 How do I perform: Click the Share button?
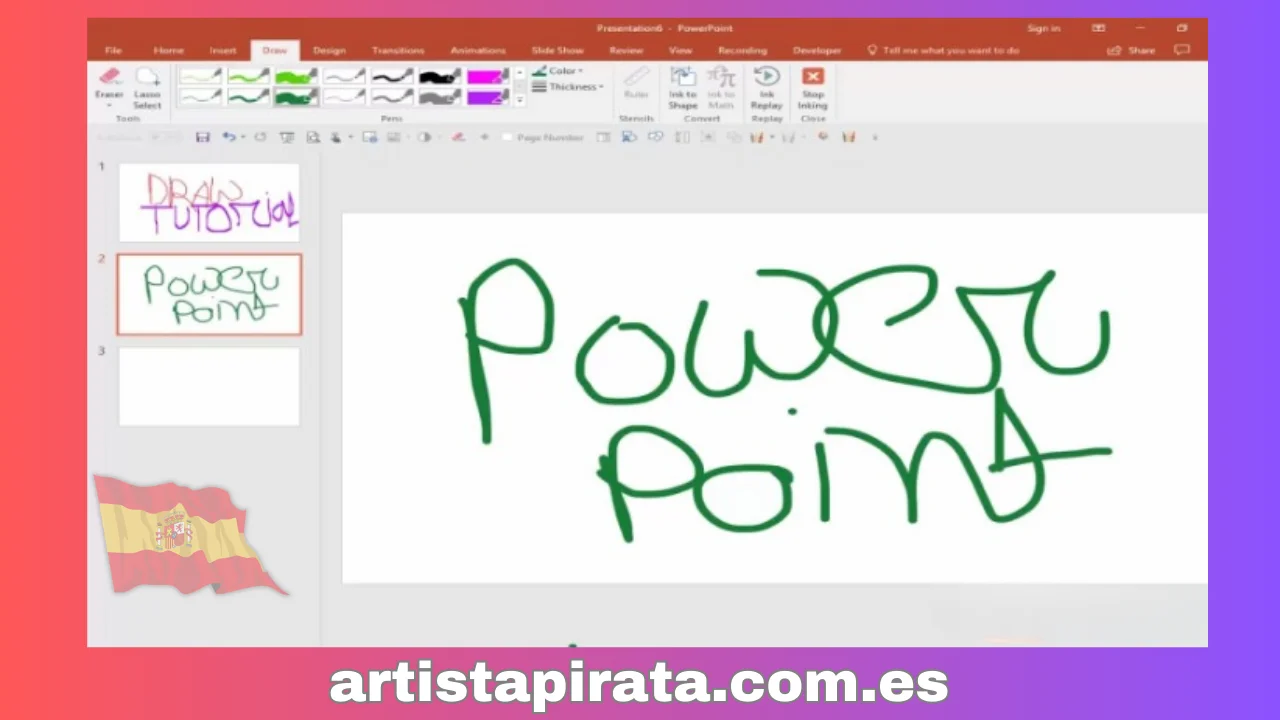1132,50
